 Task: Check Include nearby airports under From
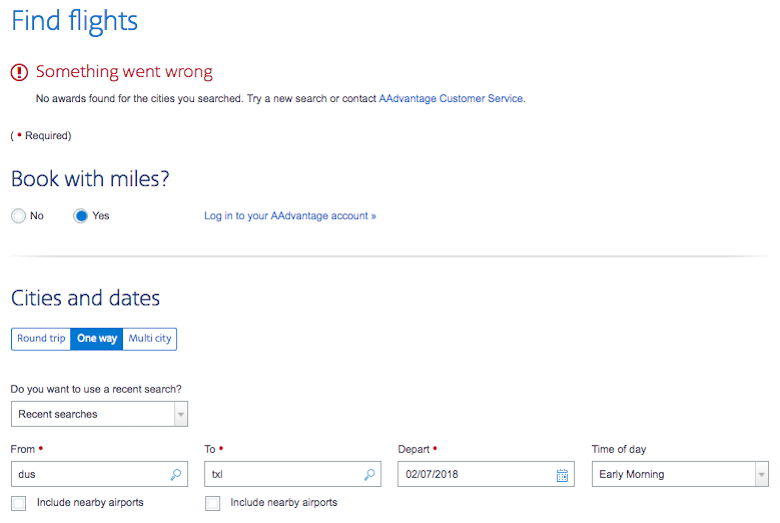tap(18, 503)
